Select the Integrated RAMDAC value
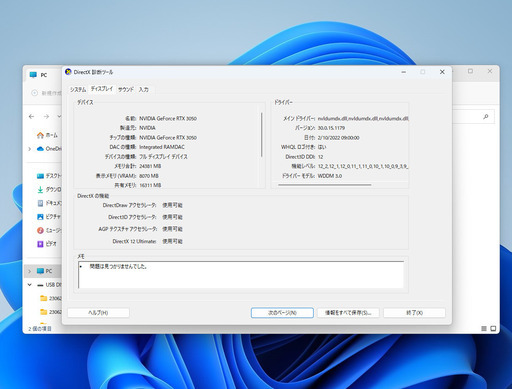512x389 pixels. coord(162,147)
